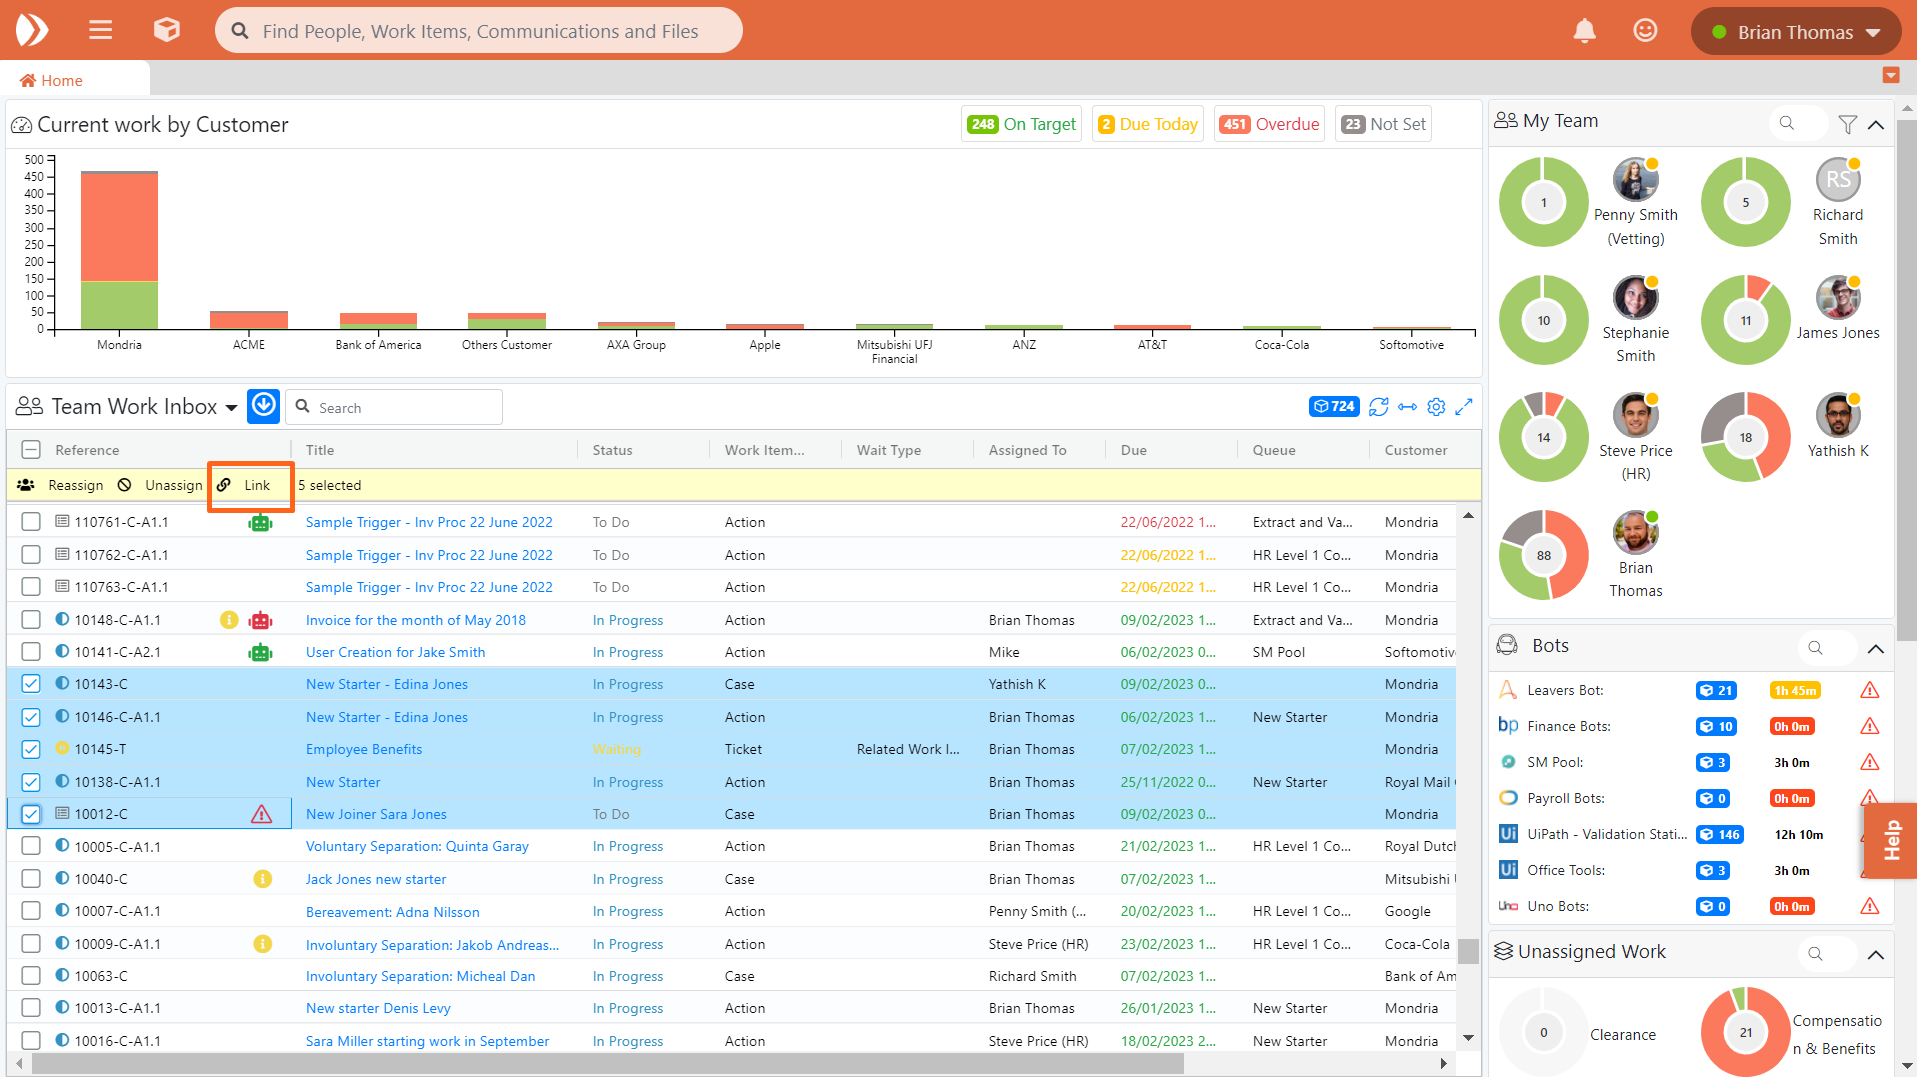Click the smiley feedback icon
Screen dimensions: 1917x1077
click(1645, 31)
